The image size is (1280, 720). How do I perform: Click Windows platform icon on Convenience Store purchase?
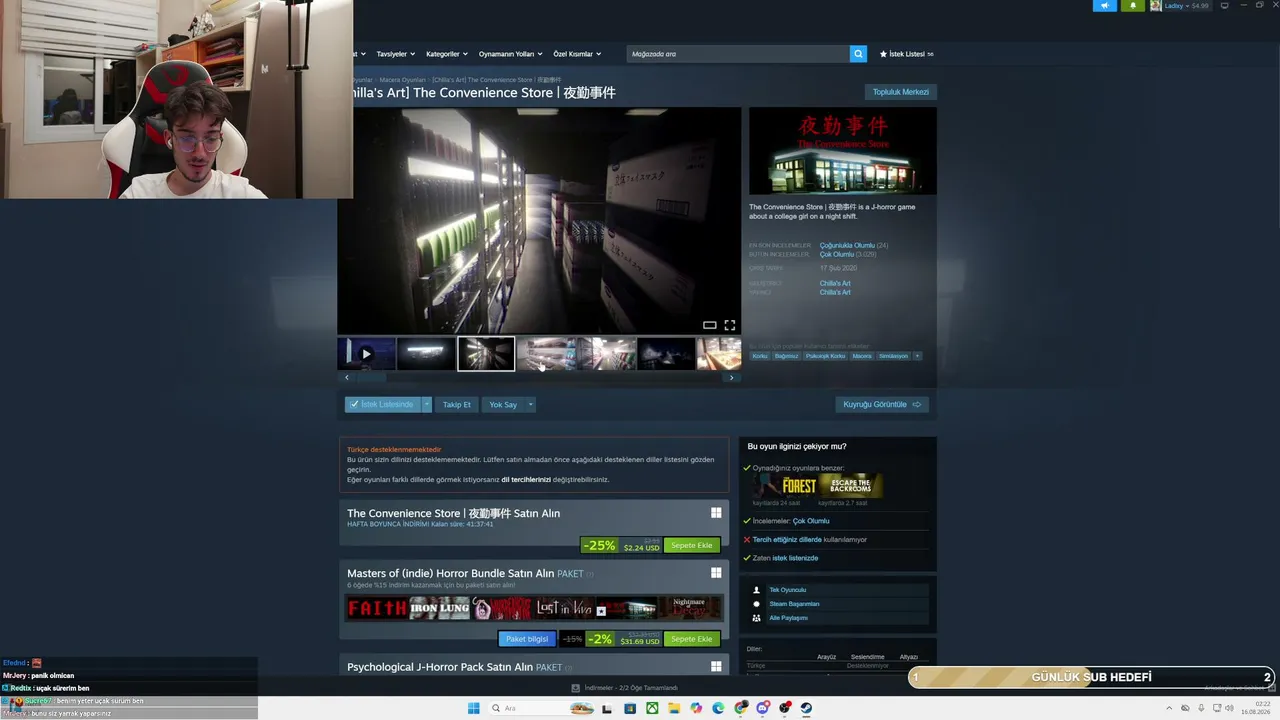tap(716, 513)
